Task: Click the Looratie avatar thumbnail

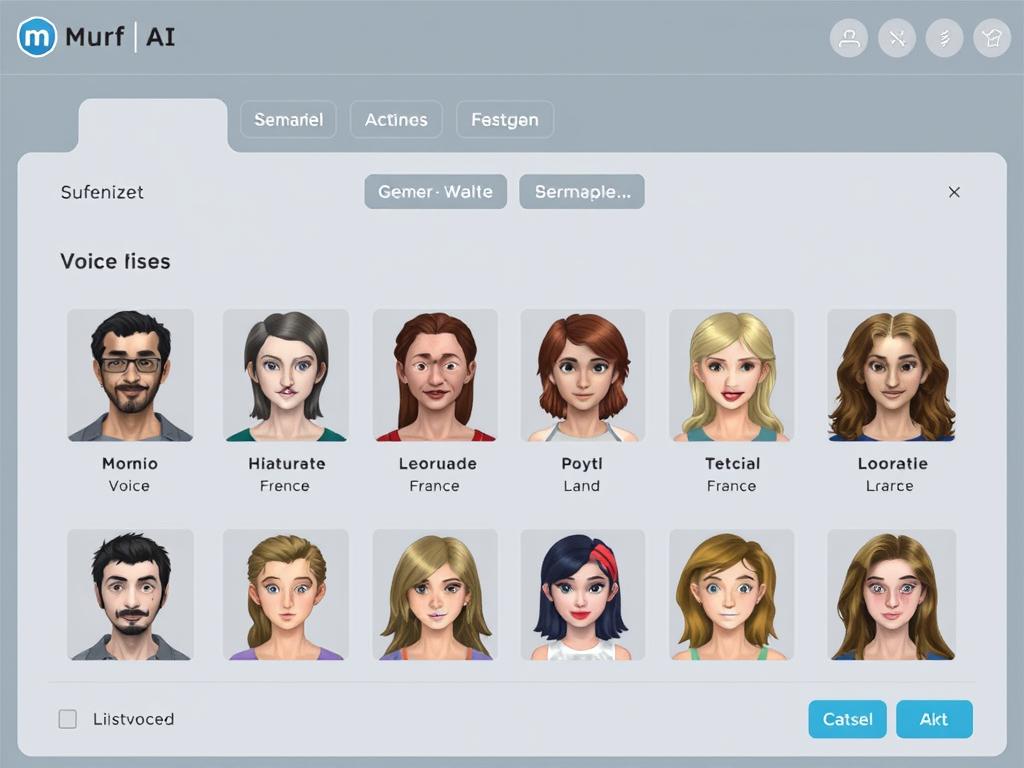Action: pos(891,375)
